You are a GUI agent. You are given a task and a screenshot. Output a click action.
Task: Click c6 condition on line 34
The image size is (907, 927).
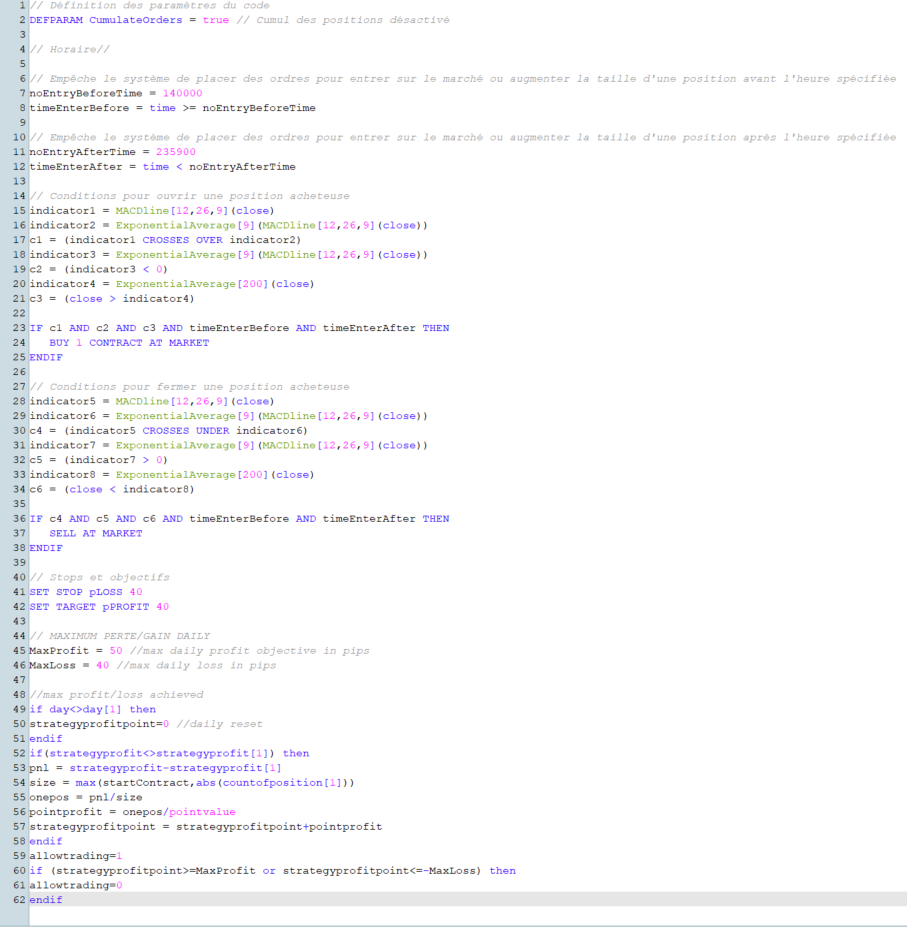(112, 490)
